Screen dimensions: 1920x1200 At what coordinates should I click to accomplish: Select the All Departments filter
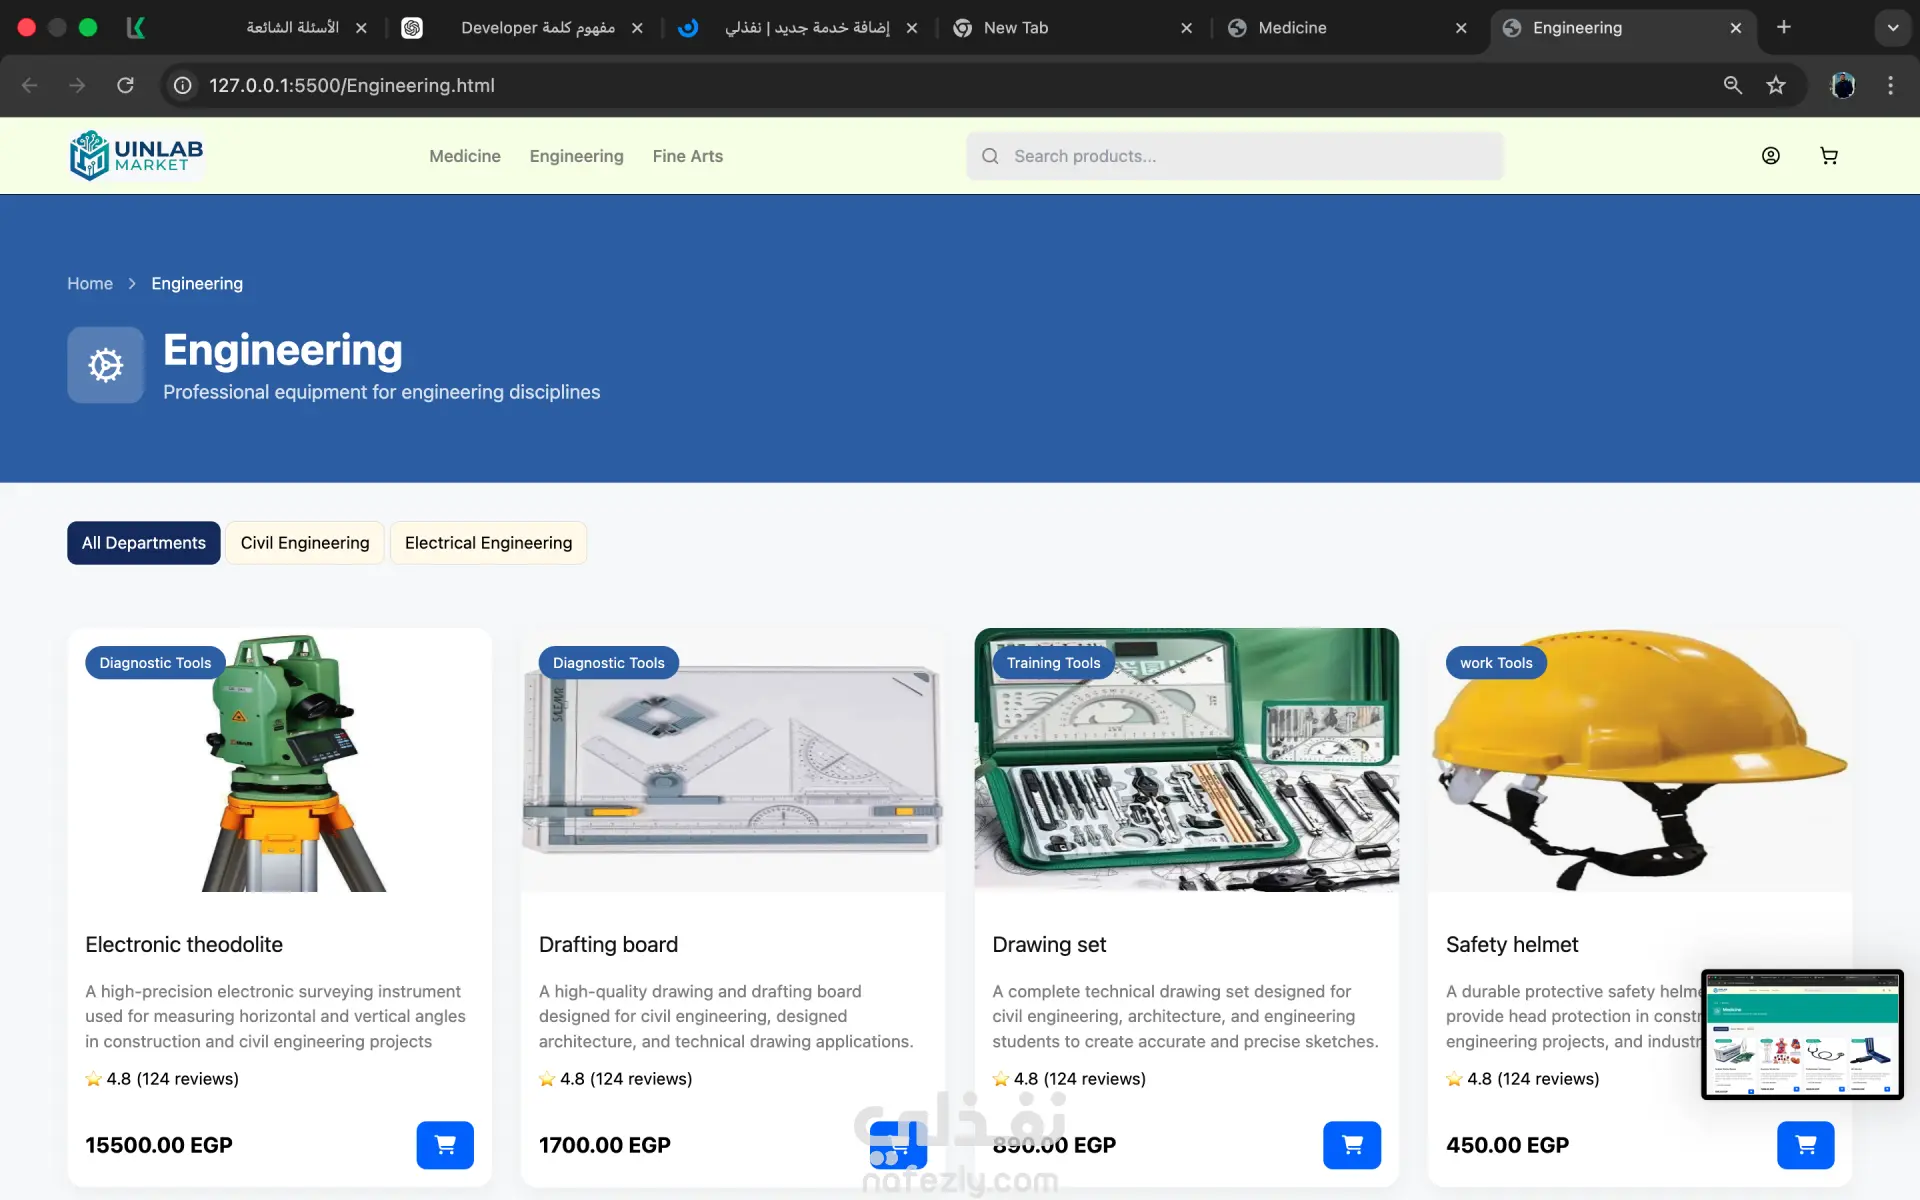144,543
